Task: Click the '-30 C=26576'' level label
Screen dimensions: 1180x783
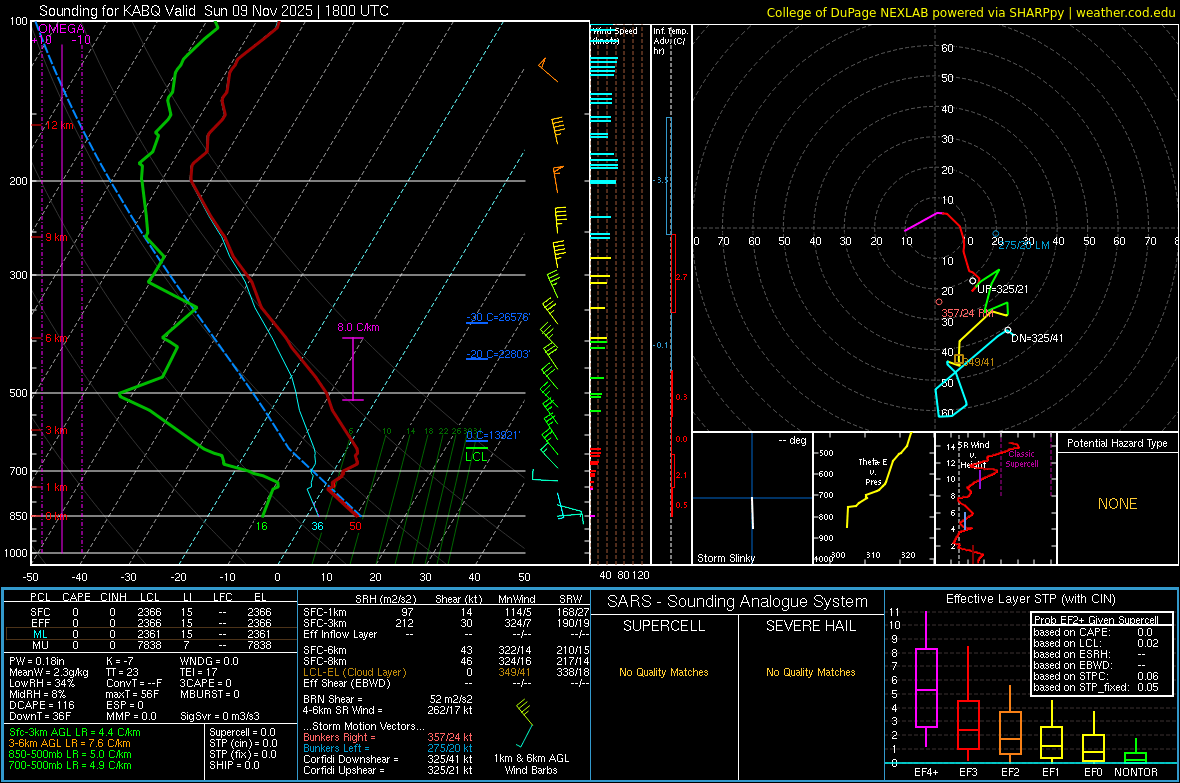Action: 498,317
